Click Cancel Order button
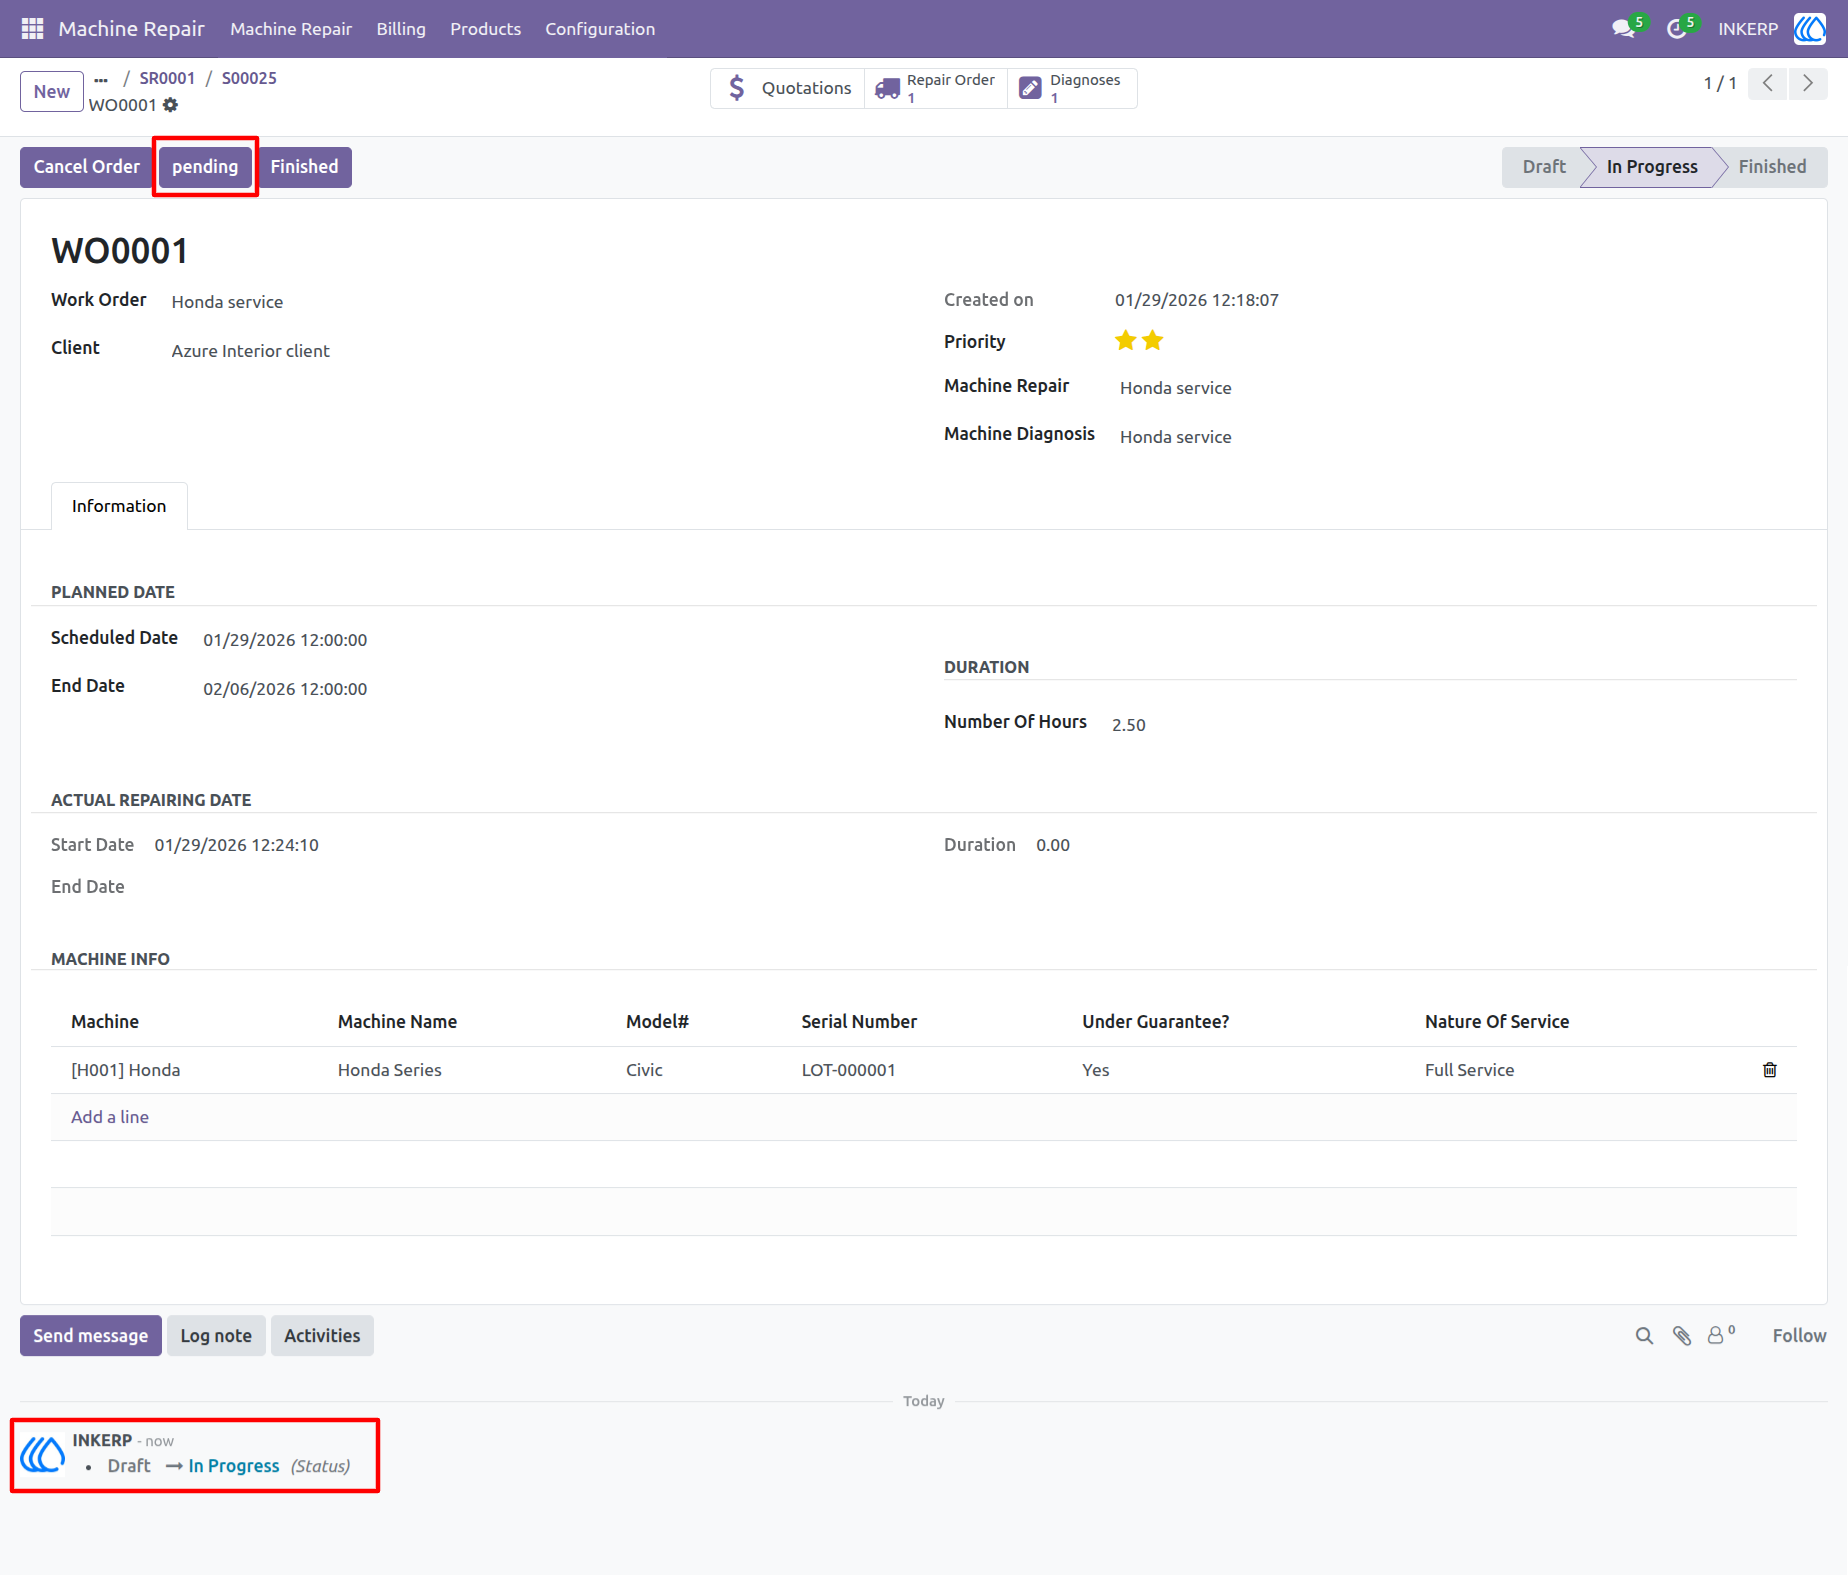Image resolution: width=1848 pixels, height=1577 pixels. tap(87, 167)
